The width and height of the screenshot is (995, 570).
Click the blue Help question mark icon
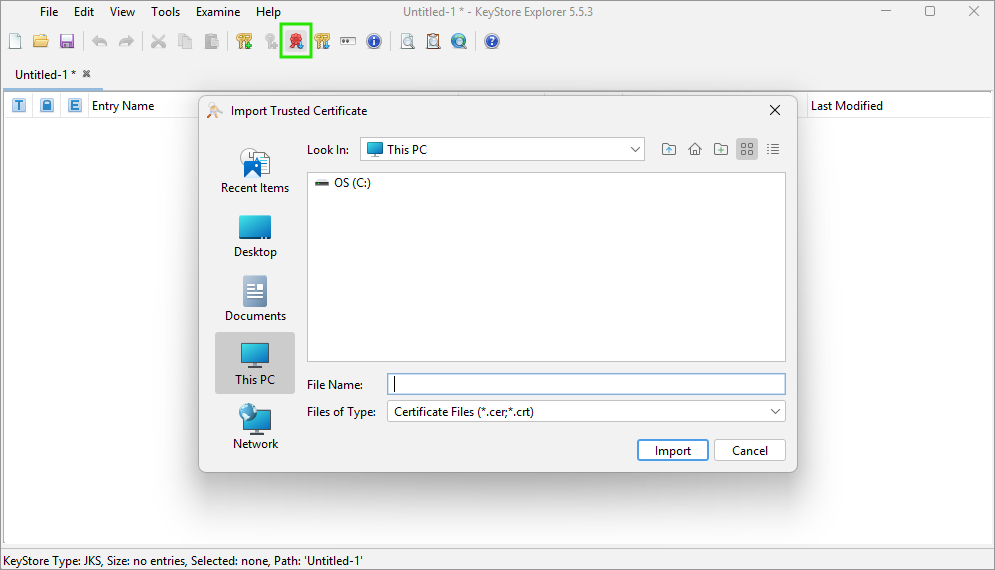click(x=491, y=41)
